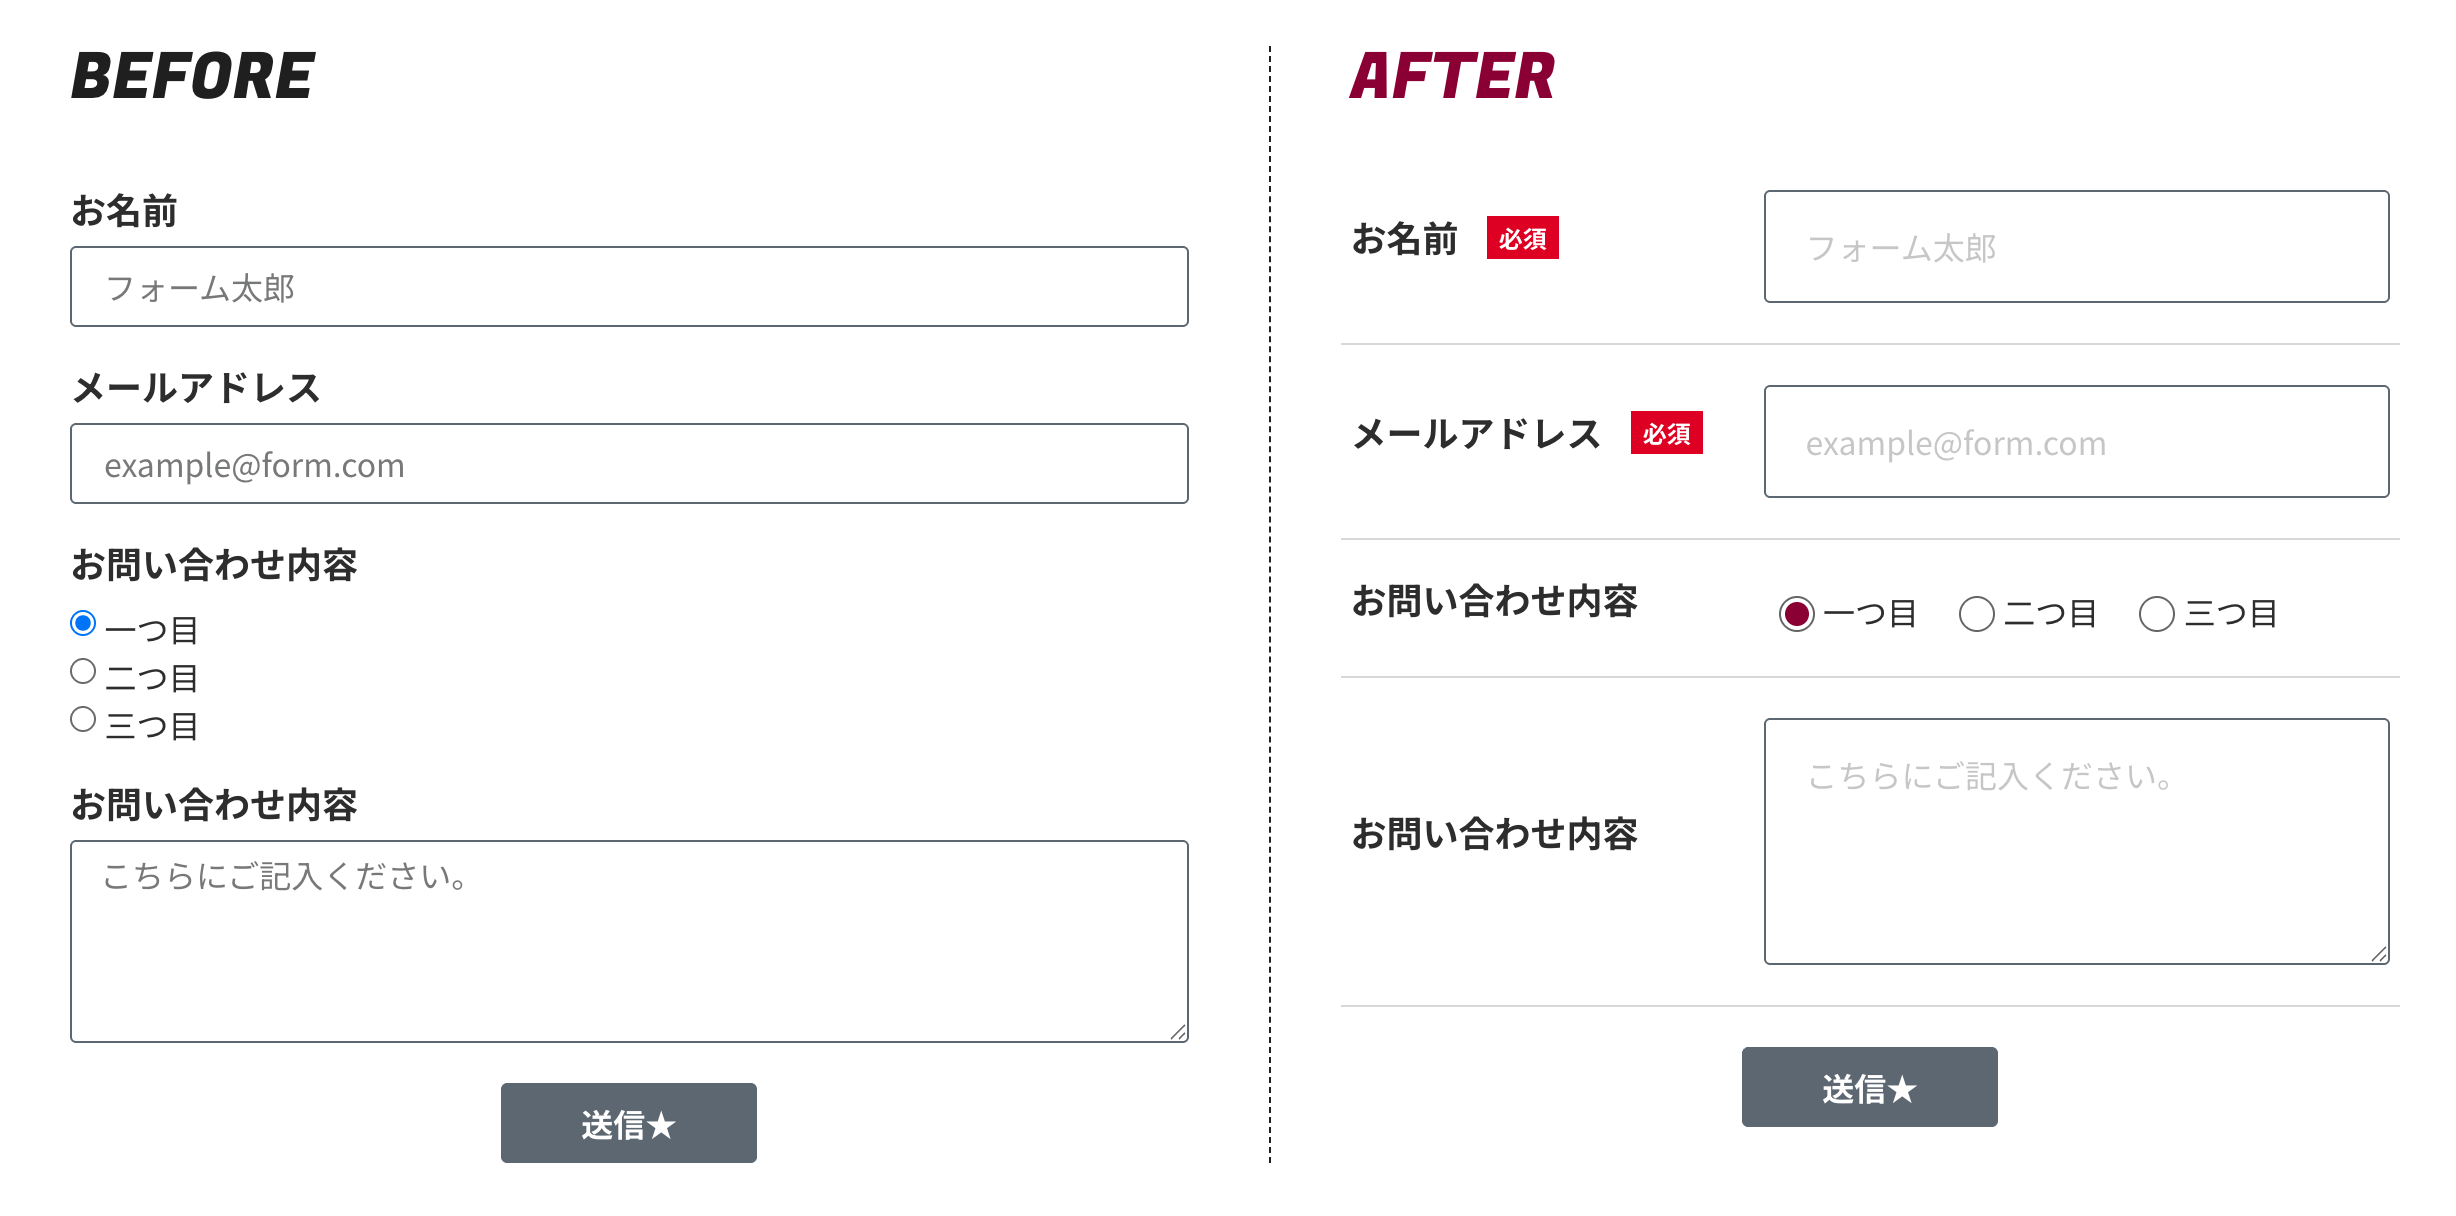Click the red AFTER heading
Viewport: 2456px width, 1216px height.
(1452, 77)
